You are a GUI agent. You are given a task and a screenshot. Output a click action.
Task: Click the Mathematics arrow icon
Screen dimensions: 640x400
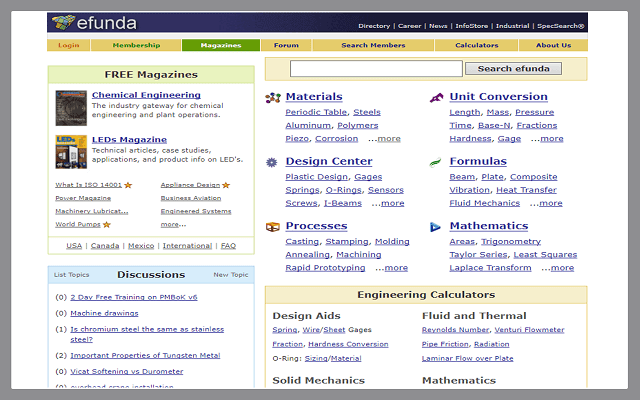(x=436, y=227)
